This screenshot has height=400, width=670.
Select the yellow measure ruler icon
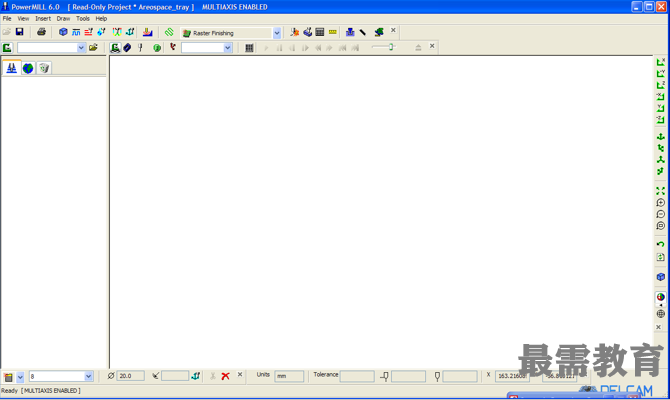click(332, 32)
